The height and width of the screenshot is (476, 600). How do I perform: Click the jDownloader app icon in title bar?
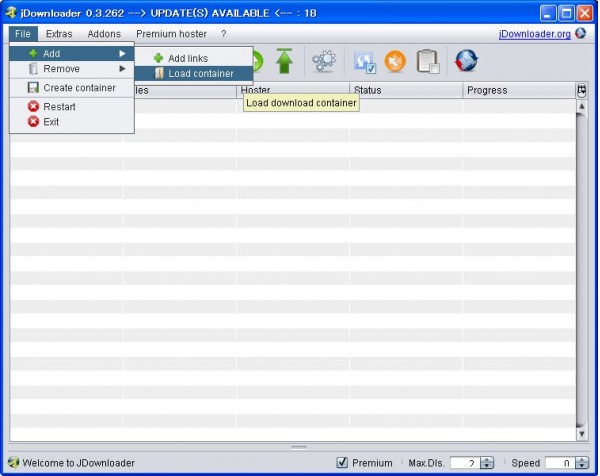point(11,13)
